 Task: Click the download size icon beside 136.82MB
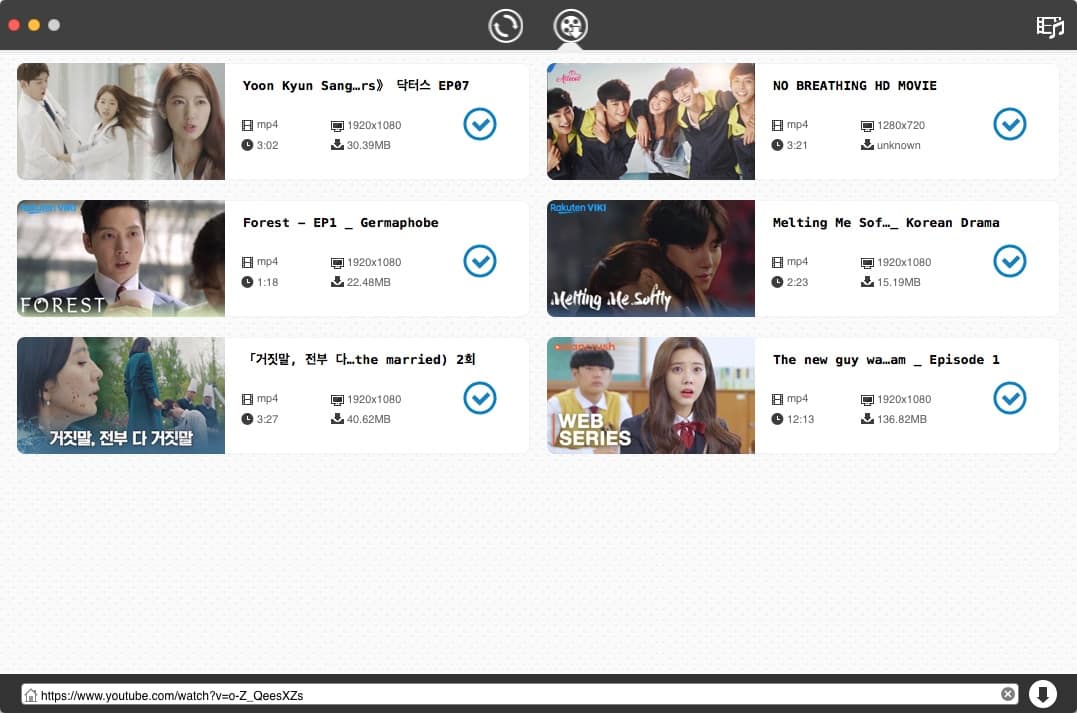click(x=867, y=418)
